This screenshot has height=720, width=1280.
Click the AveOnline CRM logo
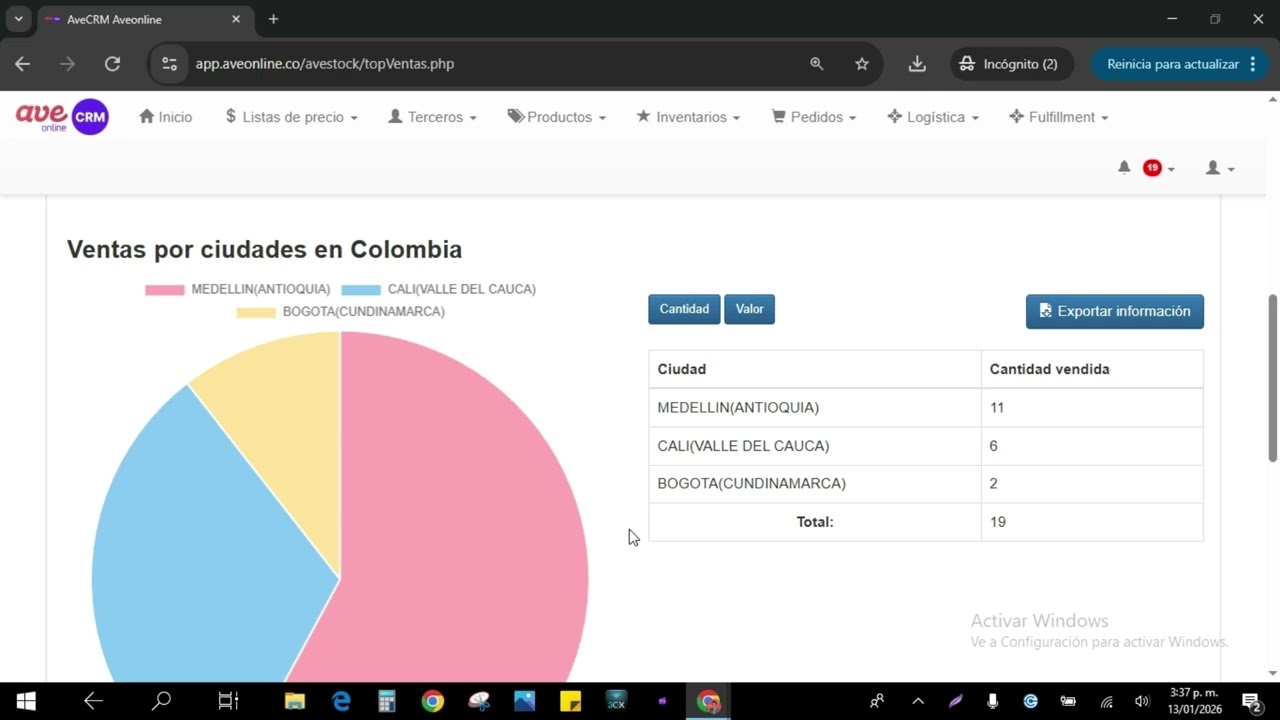pyautogui.click(x=62, y=117)
